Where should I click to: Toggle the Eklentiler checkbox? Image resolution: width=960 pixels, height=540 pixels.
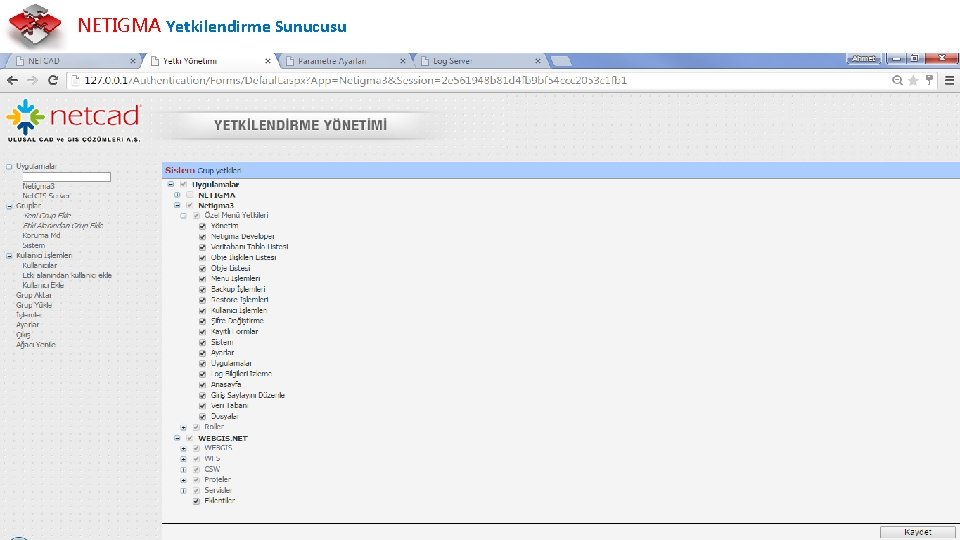197,501
